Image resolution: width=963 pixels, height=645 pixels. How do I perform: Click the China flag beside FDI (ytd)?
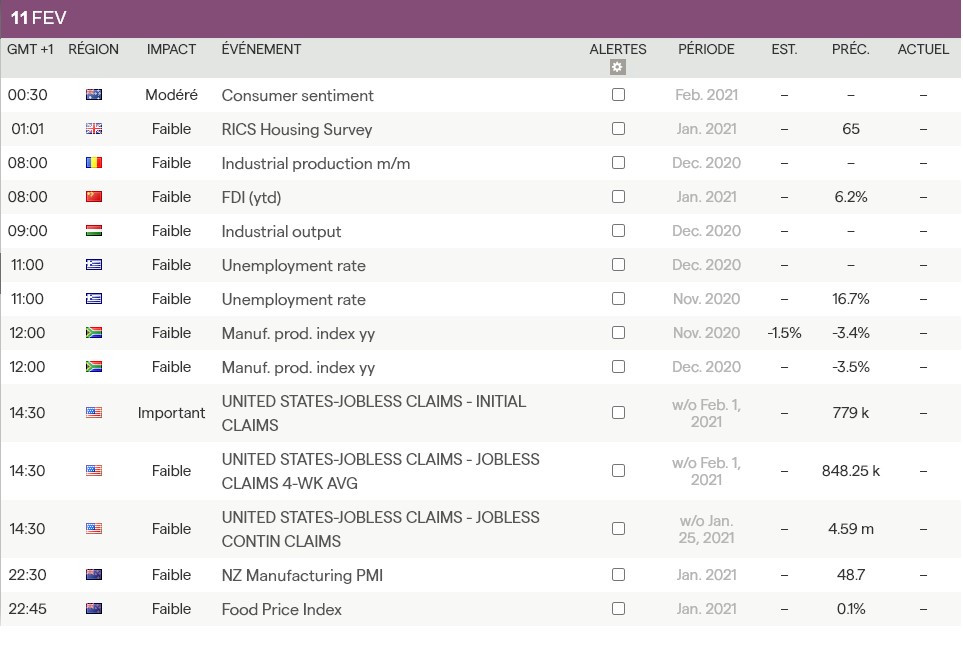[x=94, y=197]
